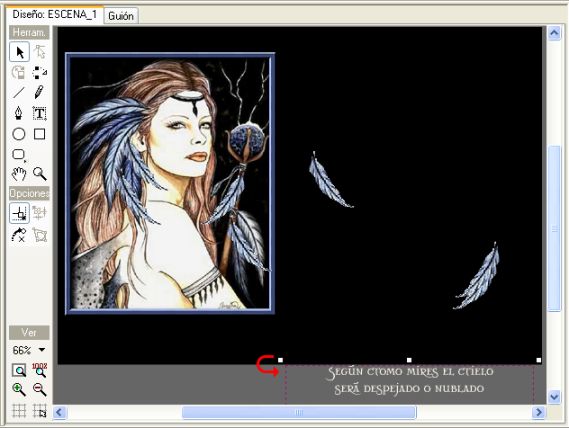Click Fit Scene in Window icon
The width and height of the screenshot is (569, 428).
pos(19,370)
